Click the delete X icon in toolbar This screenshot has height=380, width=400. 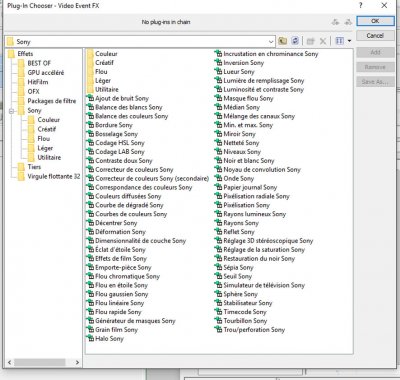pos(323,41)
